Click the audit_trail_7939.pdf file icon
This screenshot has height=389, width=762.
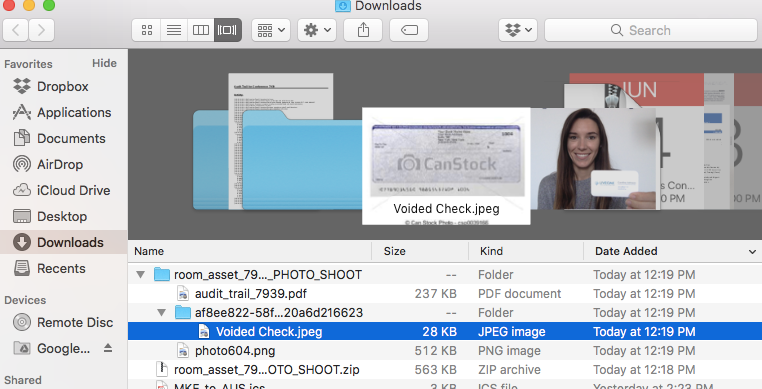183,294
